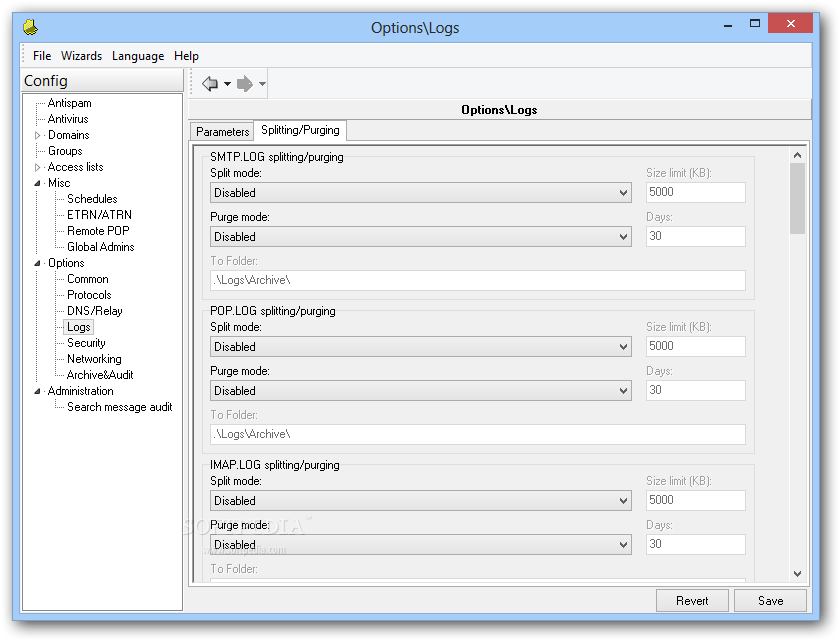Open IMAP.LOG Split mode dropdown
840x641 pixels.
421,501
